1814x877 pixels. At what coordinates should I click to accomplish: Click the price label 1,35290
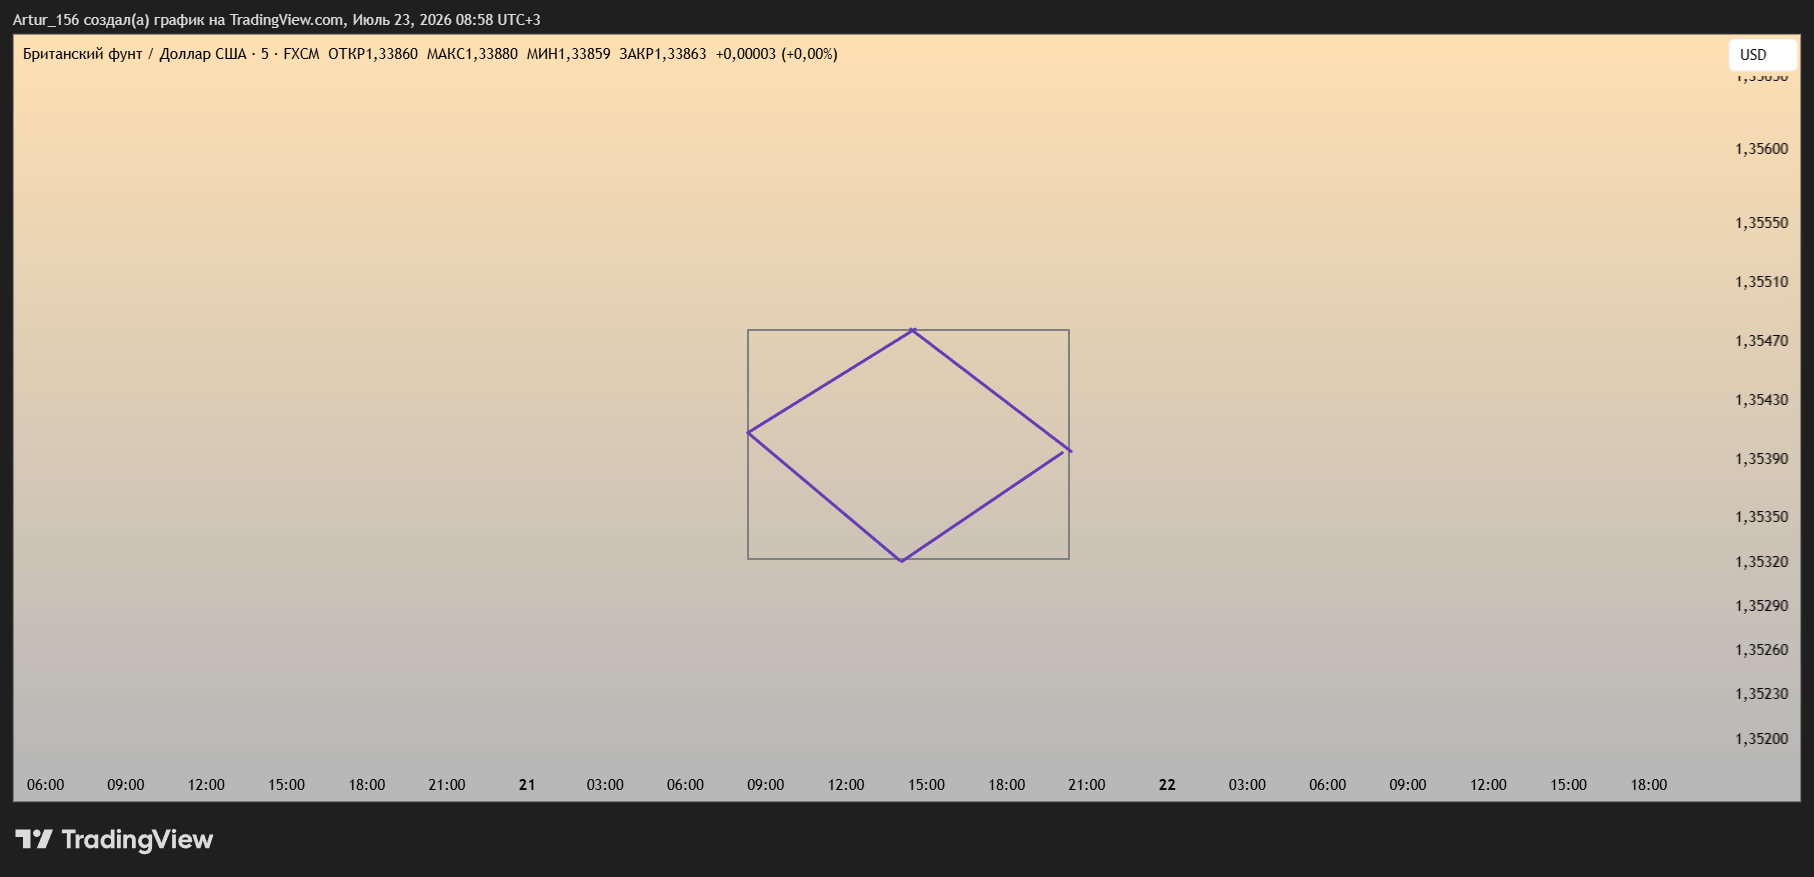[x=1762, y=606]
